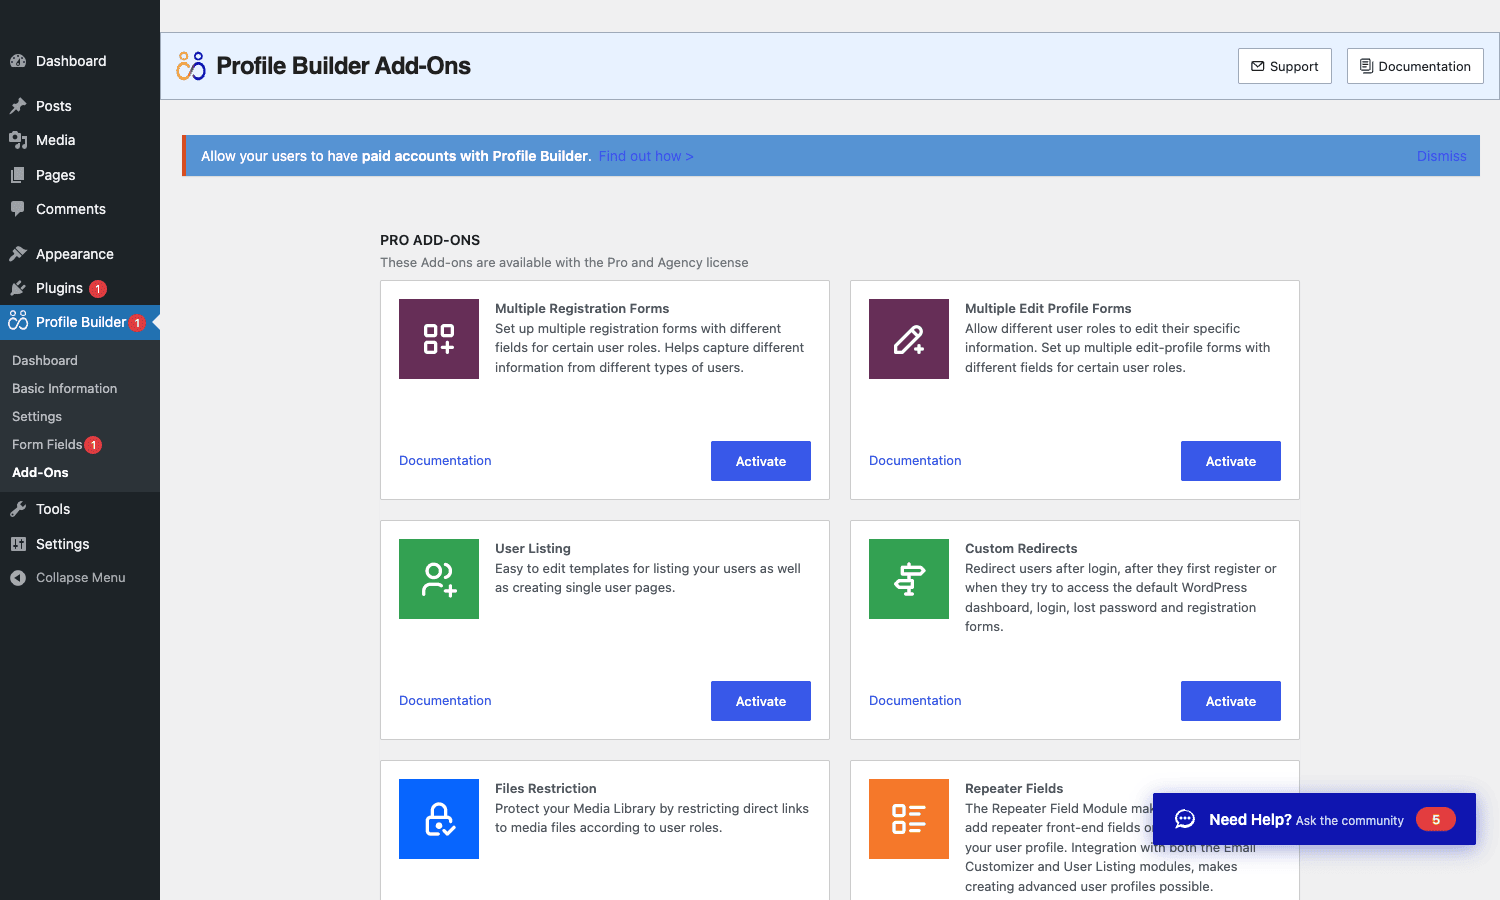The width and height of the screenshot is (1500, 900).
Task: Click the Form Fields notification badge
Action: coord(93,445)
